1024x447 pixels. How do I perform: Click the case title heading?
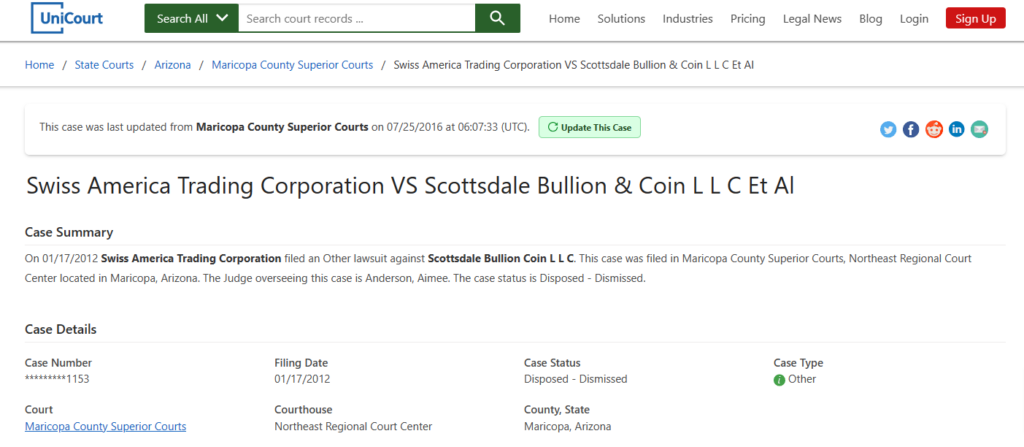(x=410, y=186)
